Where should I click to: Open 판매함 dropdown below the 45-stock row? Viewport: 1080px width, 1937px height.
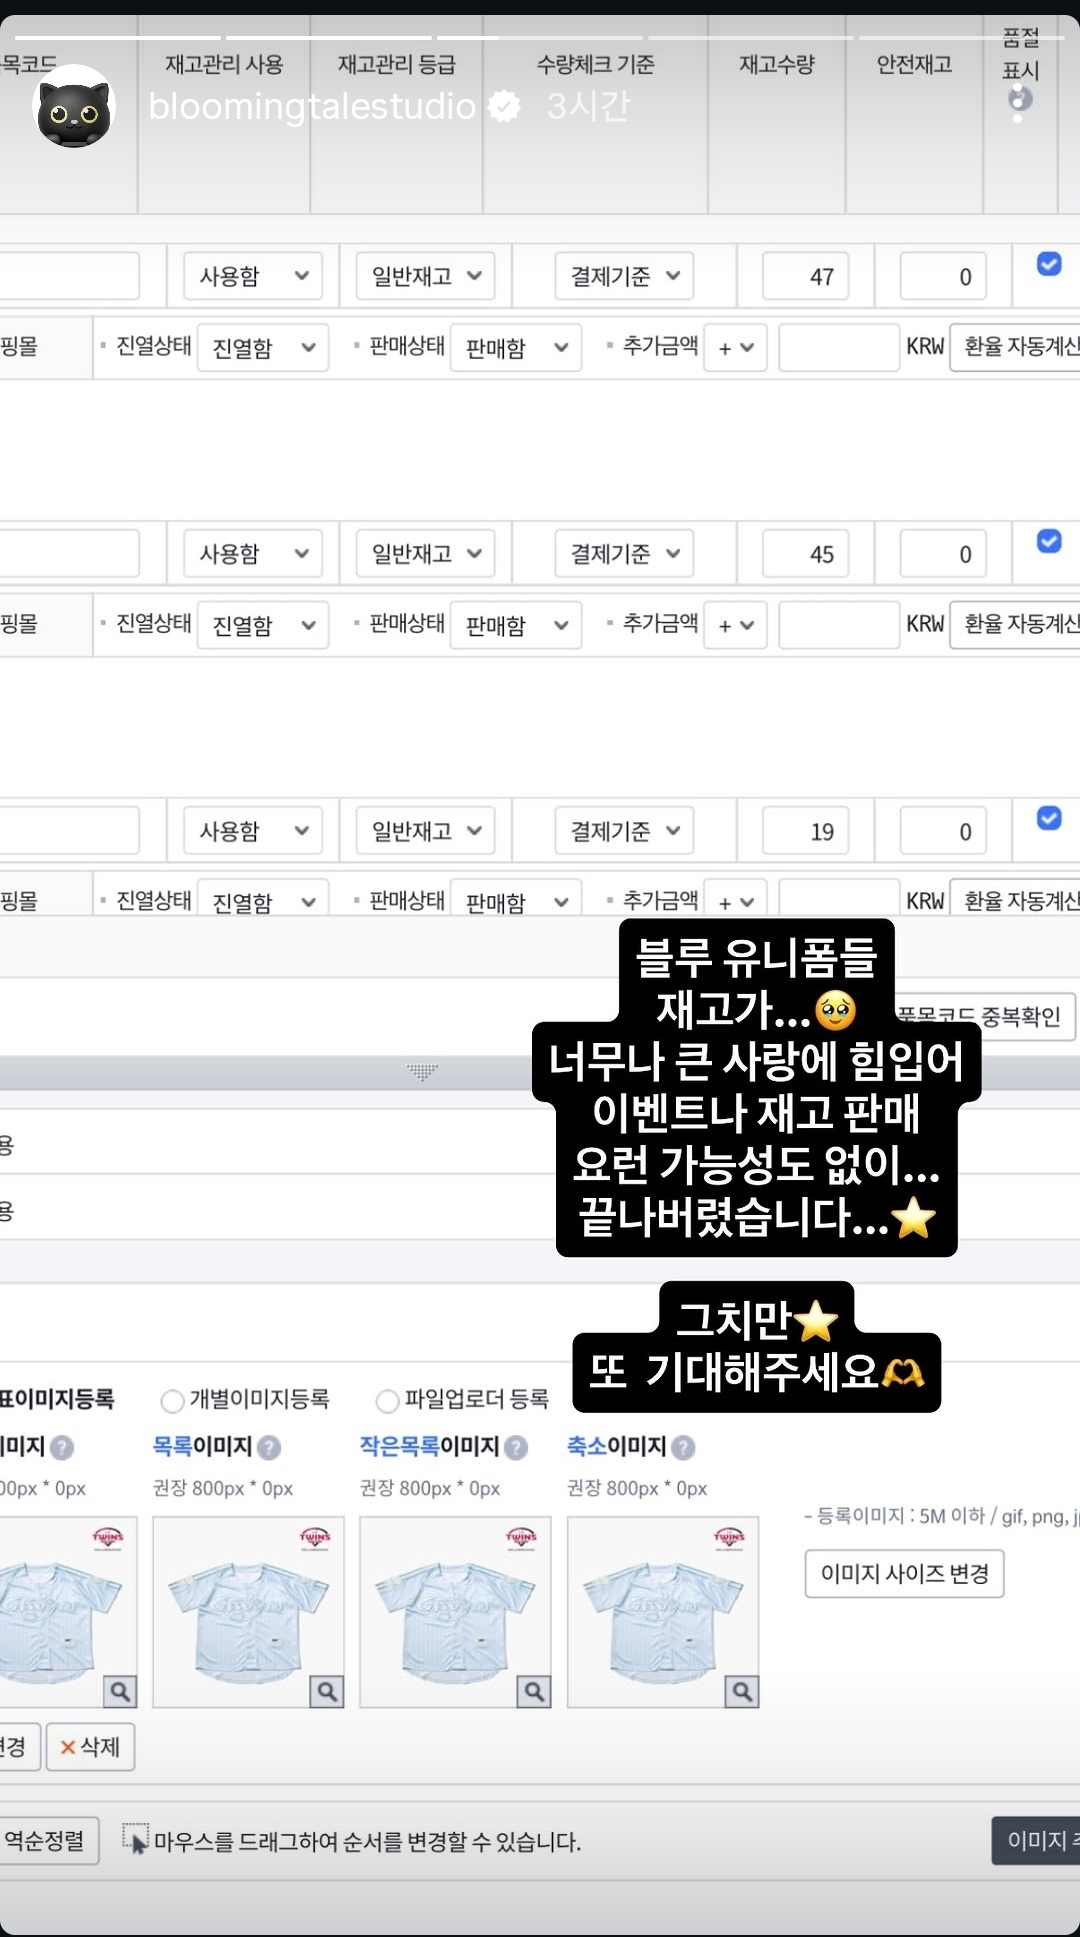click(x=516, y=625)
